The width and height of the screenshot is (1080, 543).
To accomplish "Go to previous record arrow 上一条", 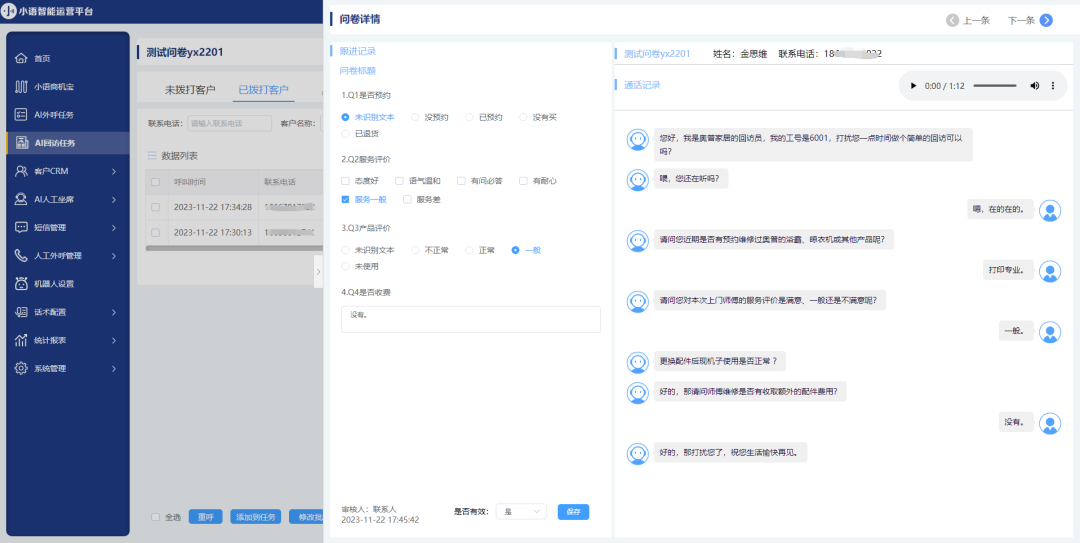I will [x=953, y=20].
